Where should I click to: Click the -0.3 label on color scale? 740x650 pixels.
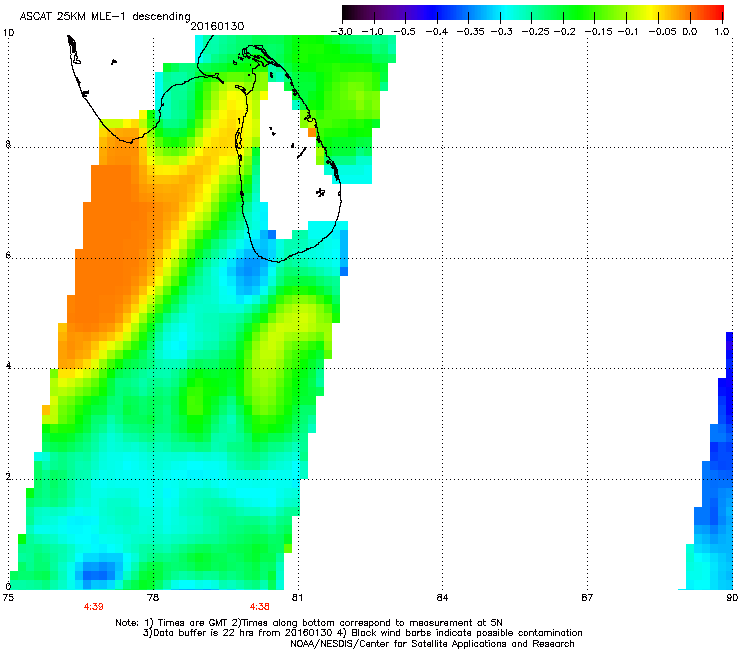pos(501,32)
